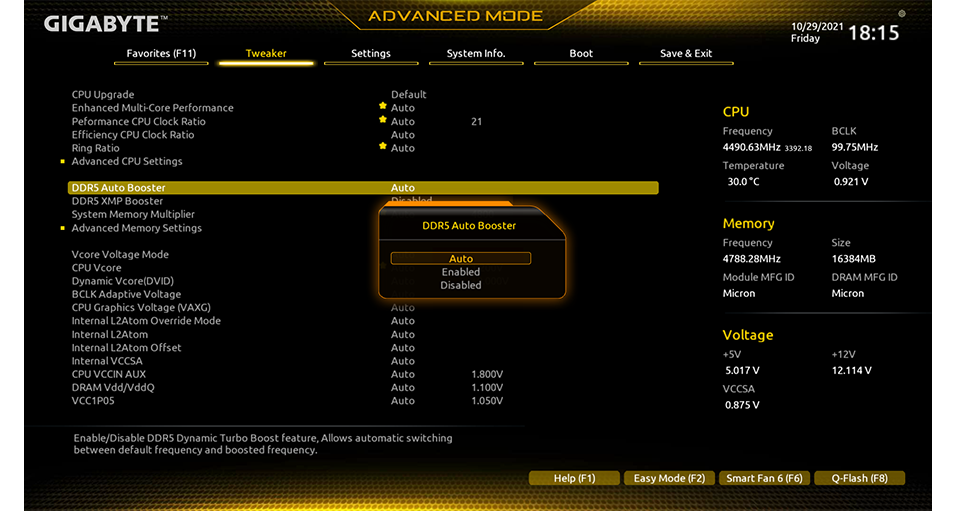This screenshot has width=956, height=511.
Task: Open Q-Flash (F8) utility
Action: pos(859,478)
